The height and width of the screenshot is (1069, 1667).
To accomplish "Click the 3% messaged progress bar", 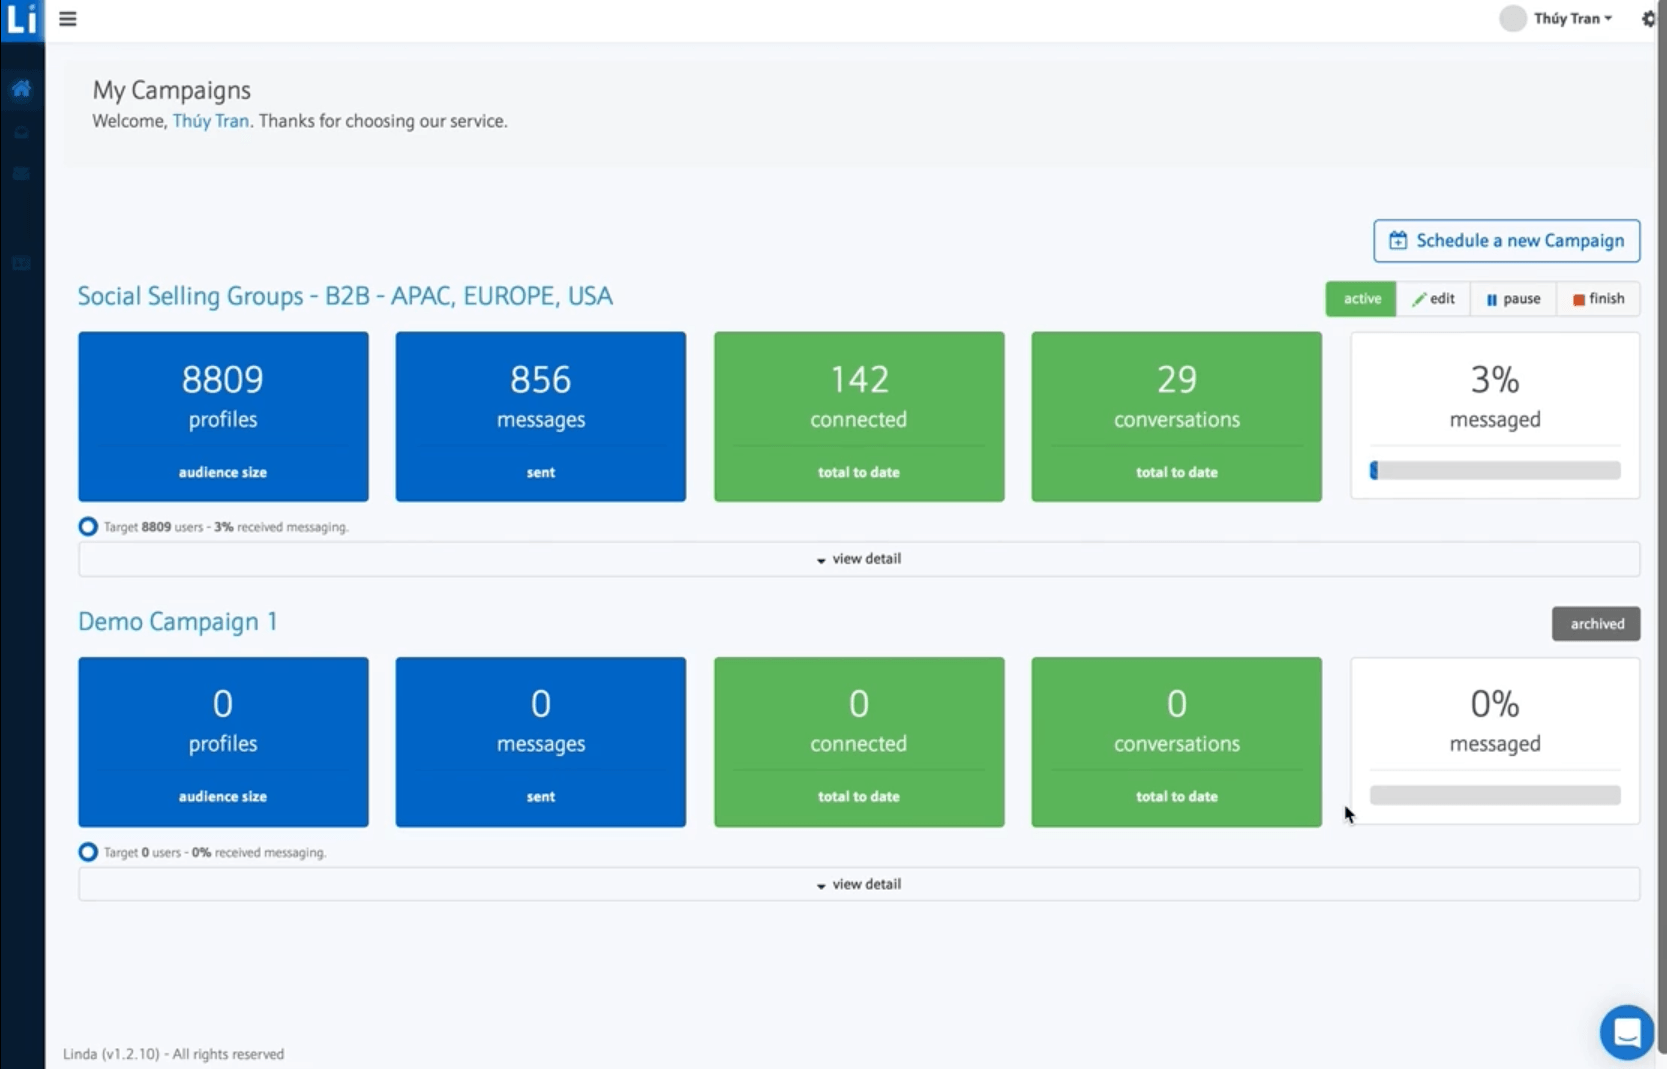I will 1495,470.
